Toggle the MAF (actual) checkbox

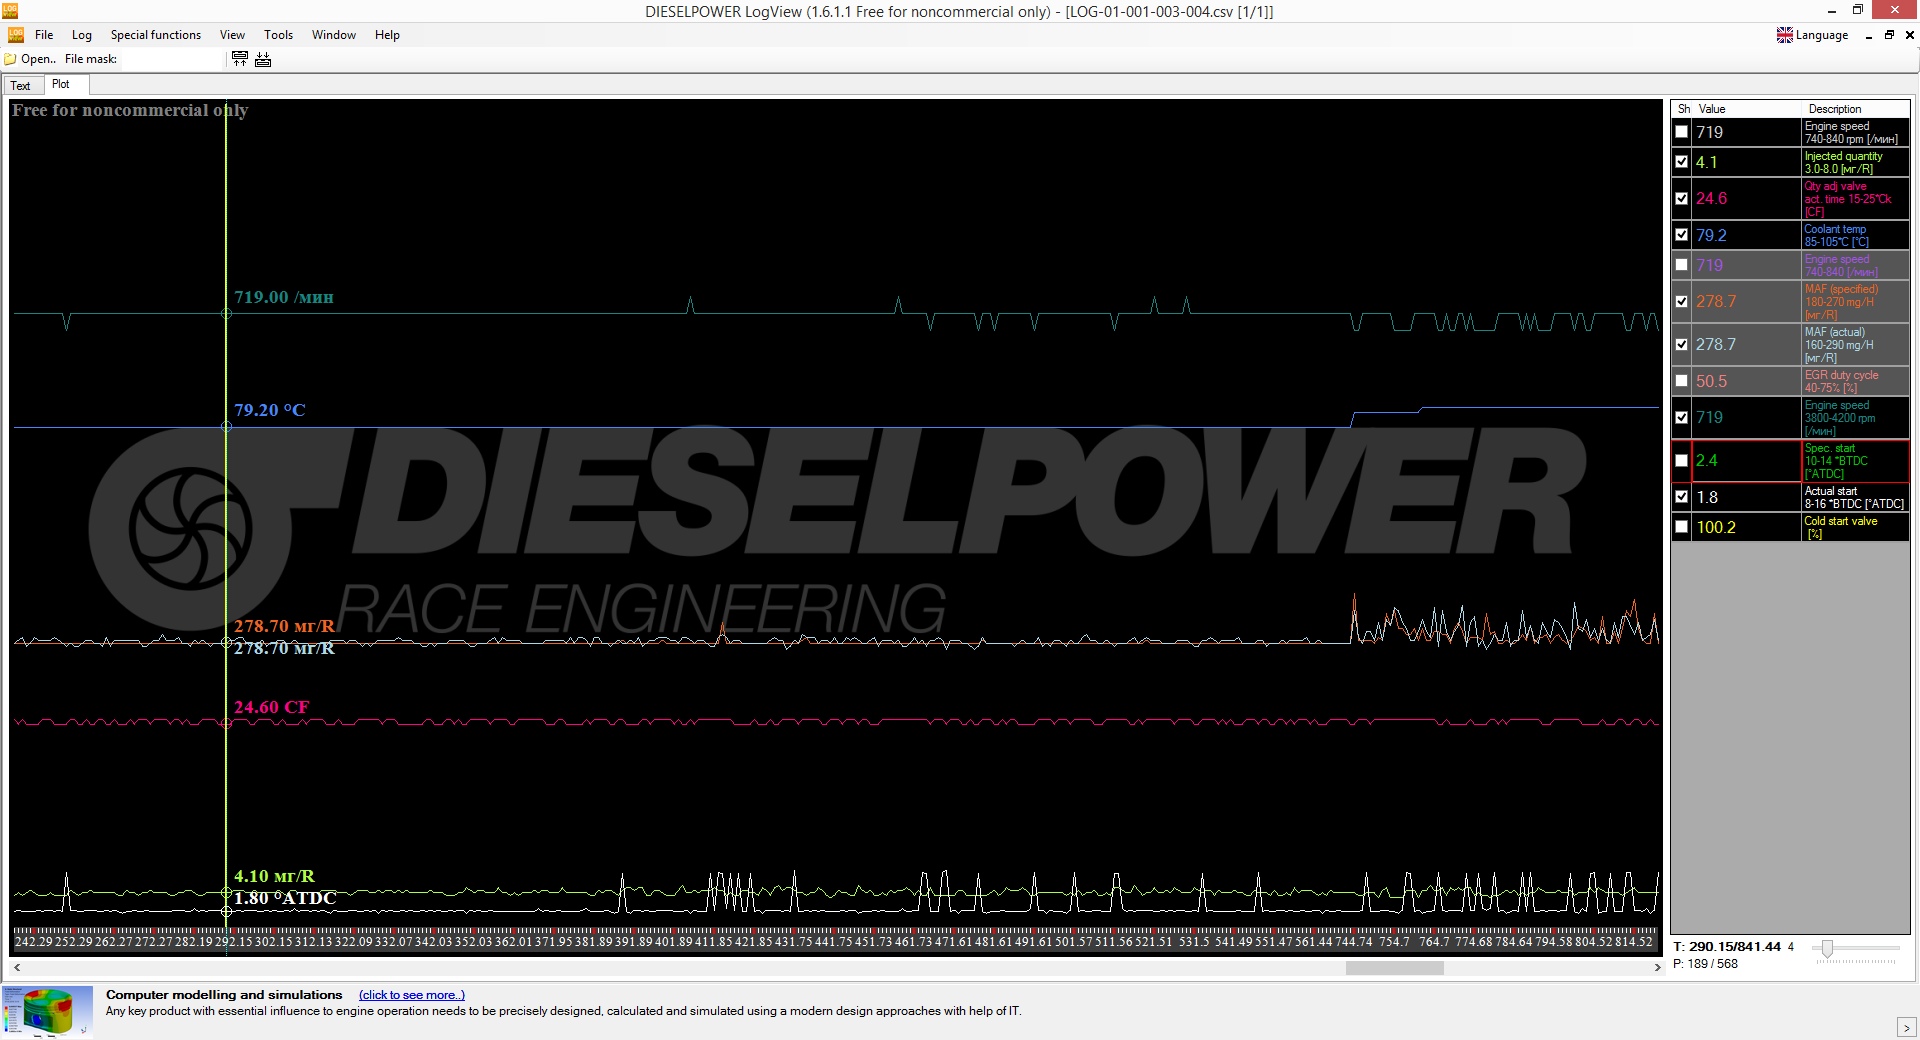coord(1682,344)
